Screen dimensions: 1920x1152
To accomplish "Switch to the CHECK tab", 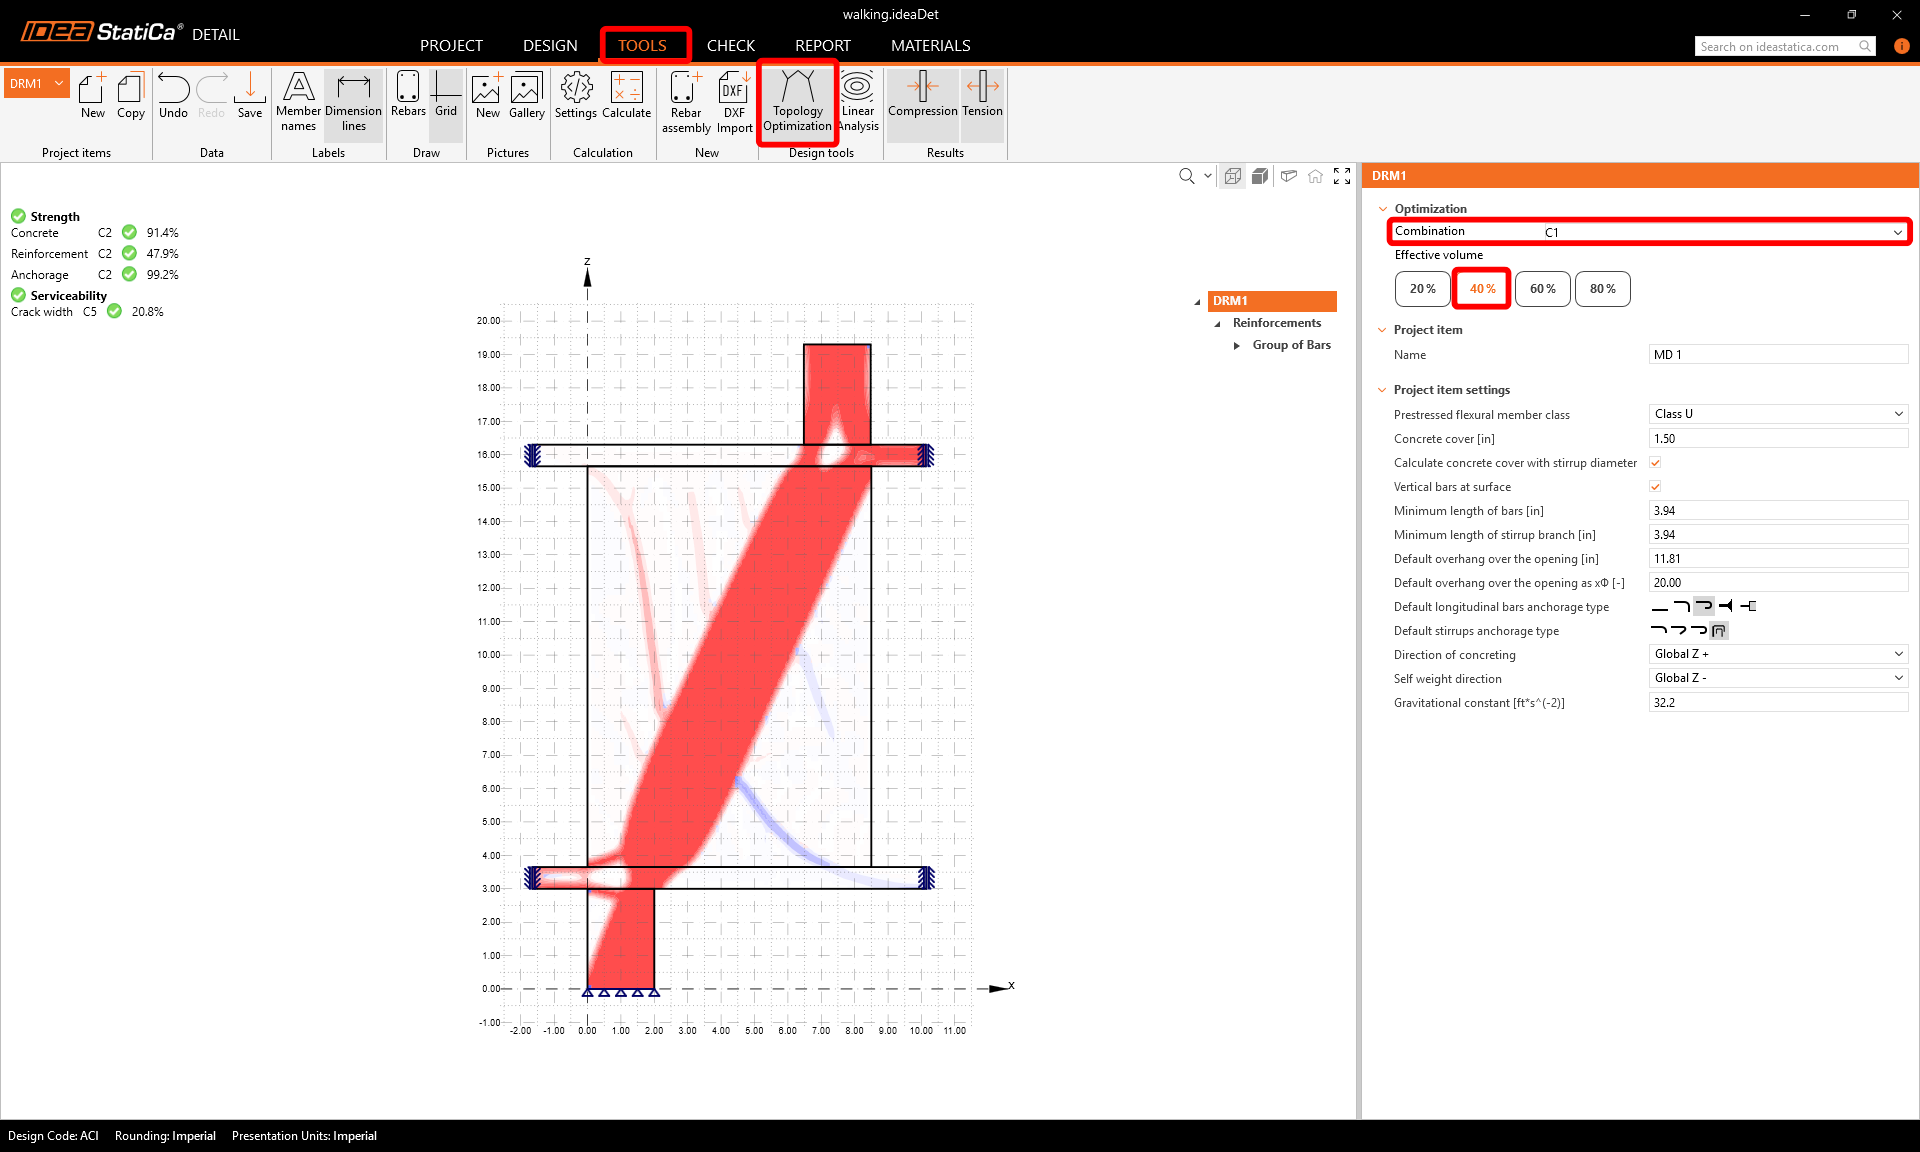I will click(x=730, y=46).
